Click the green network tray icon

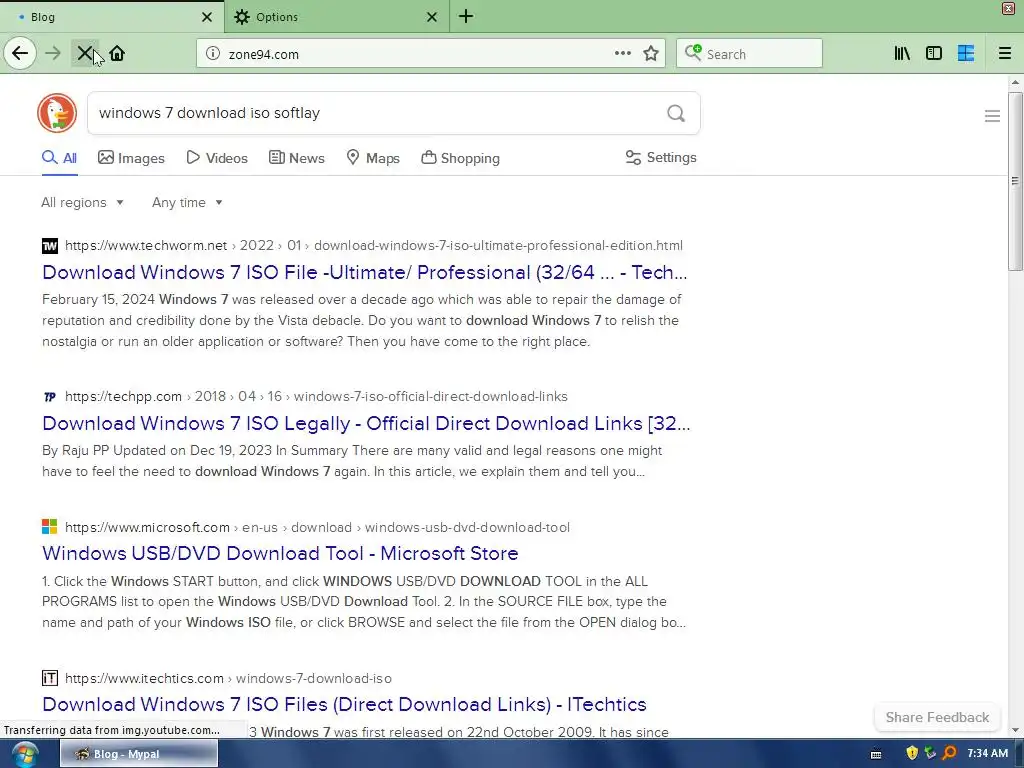click(931, 753)
